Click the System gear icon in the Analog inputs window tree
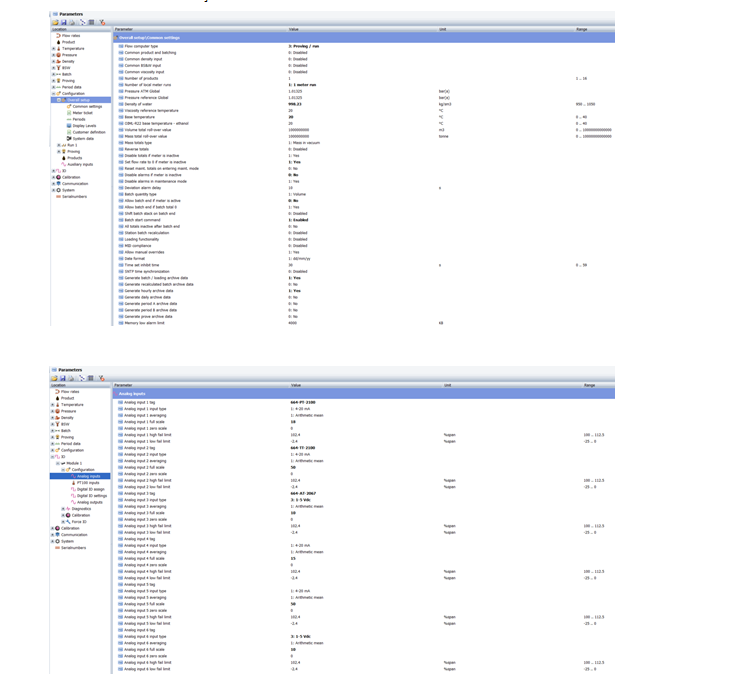 (57, 541)
